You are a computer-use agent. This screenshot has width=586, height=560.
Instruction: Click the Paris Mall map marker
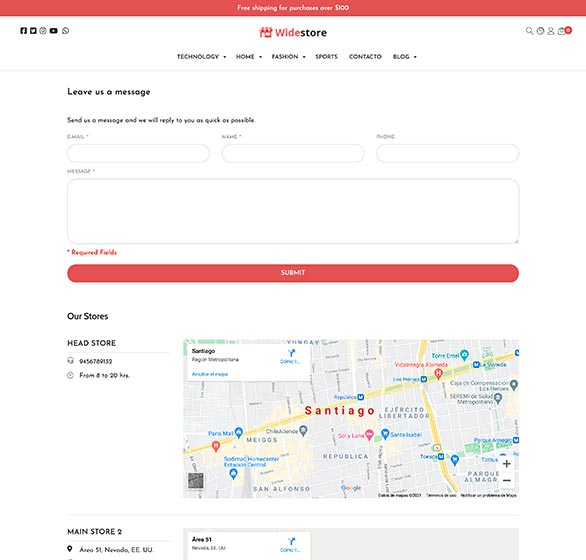[x=238, y=433]
